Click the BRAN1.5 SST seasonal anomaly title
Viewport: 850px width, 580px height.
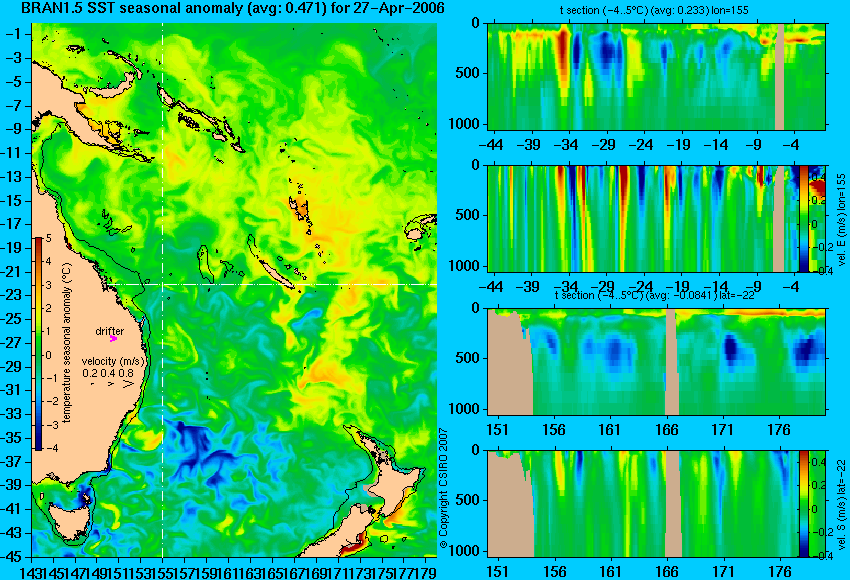233,8
